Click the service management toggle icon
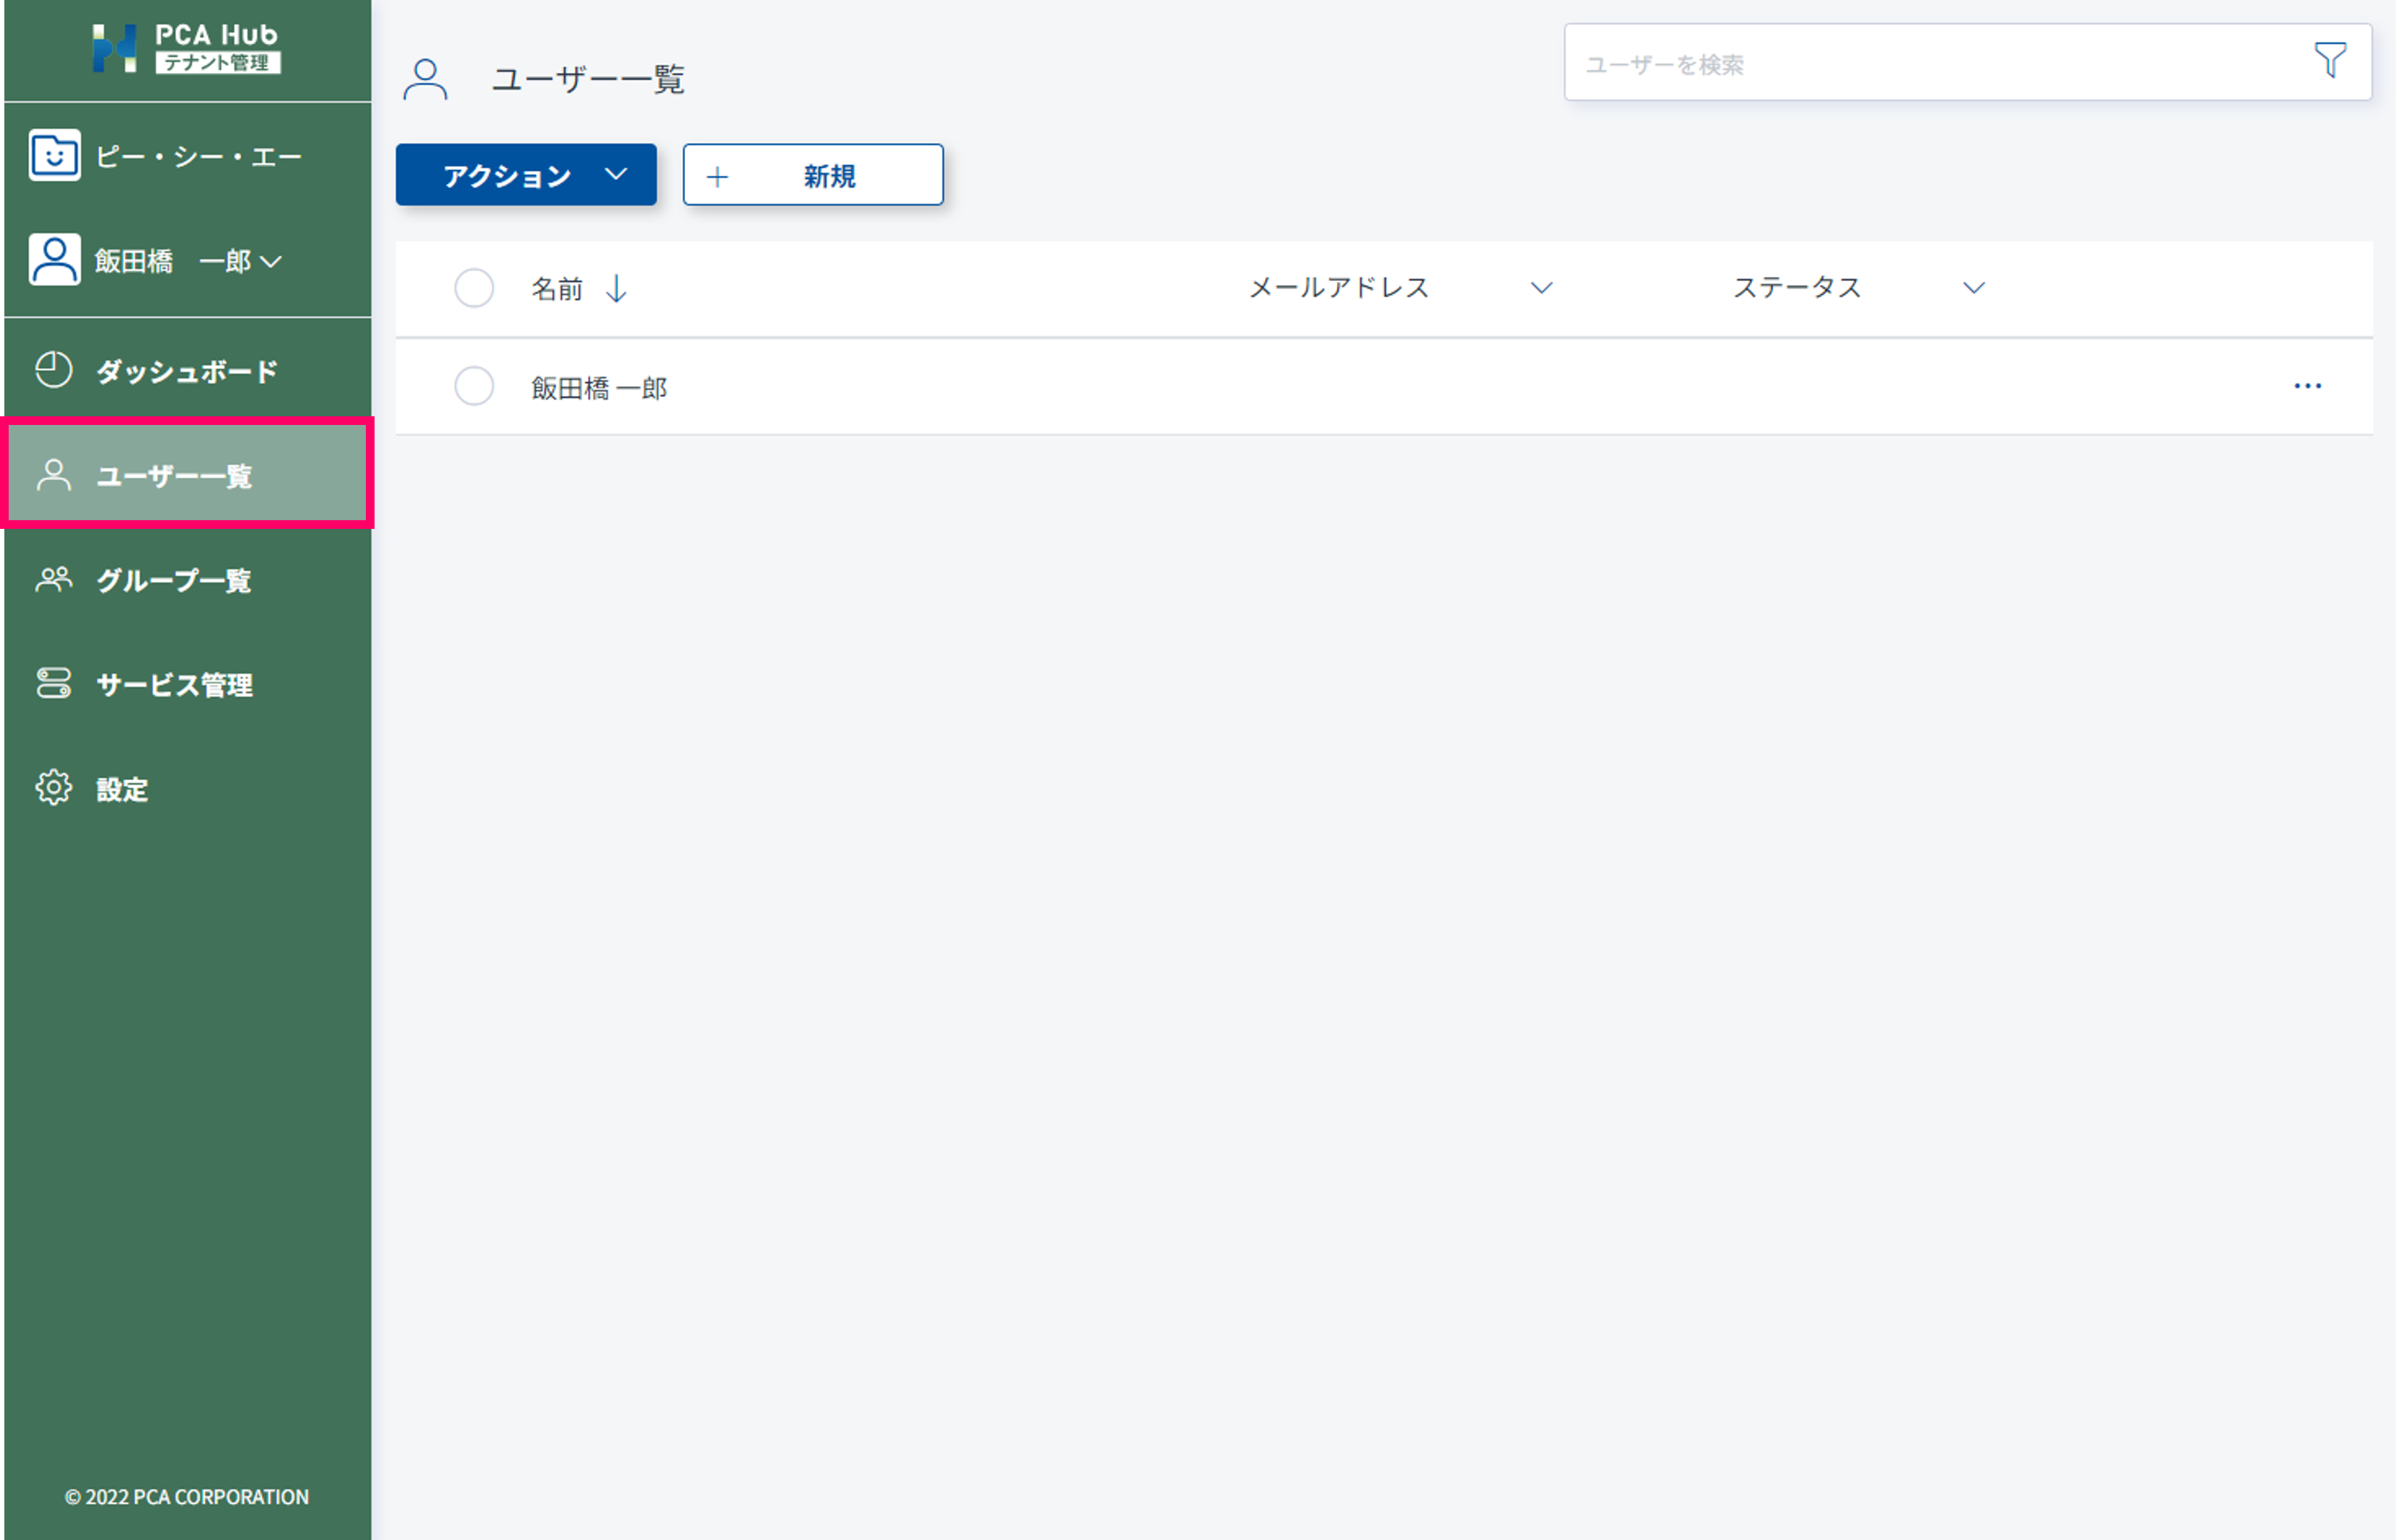 54,684
